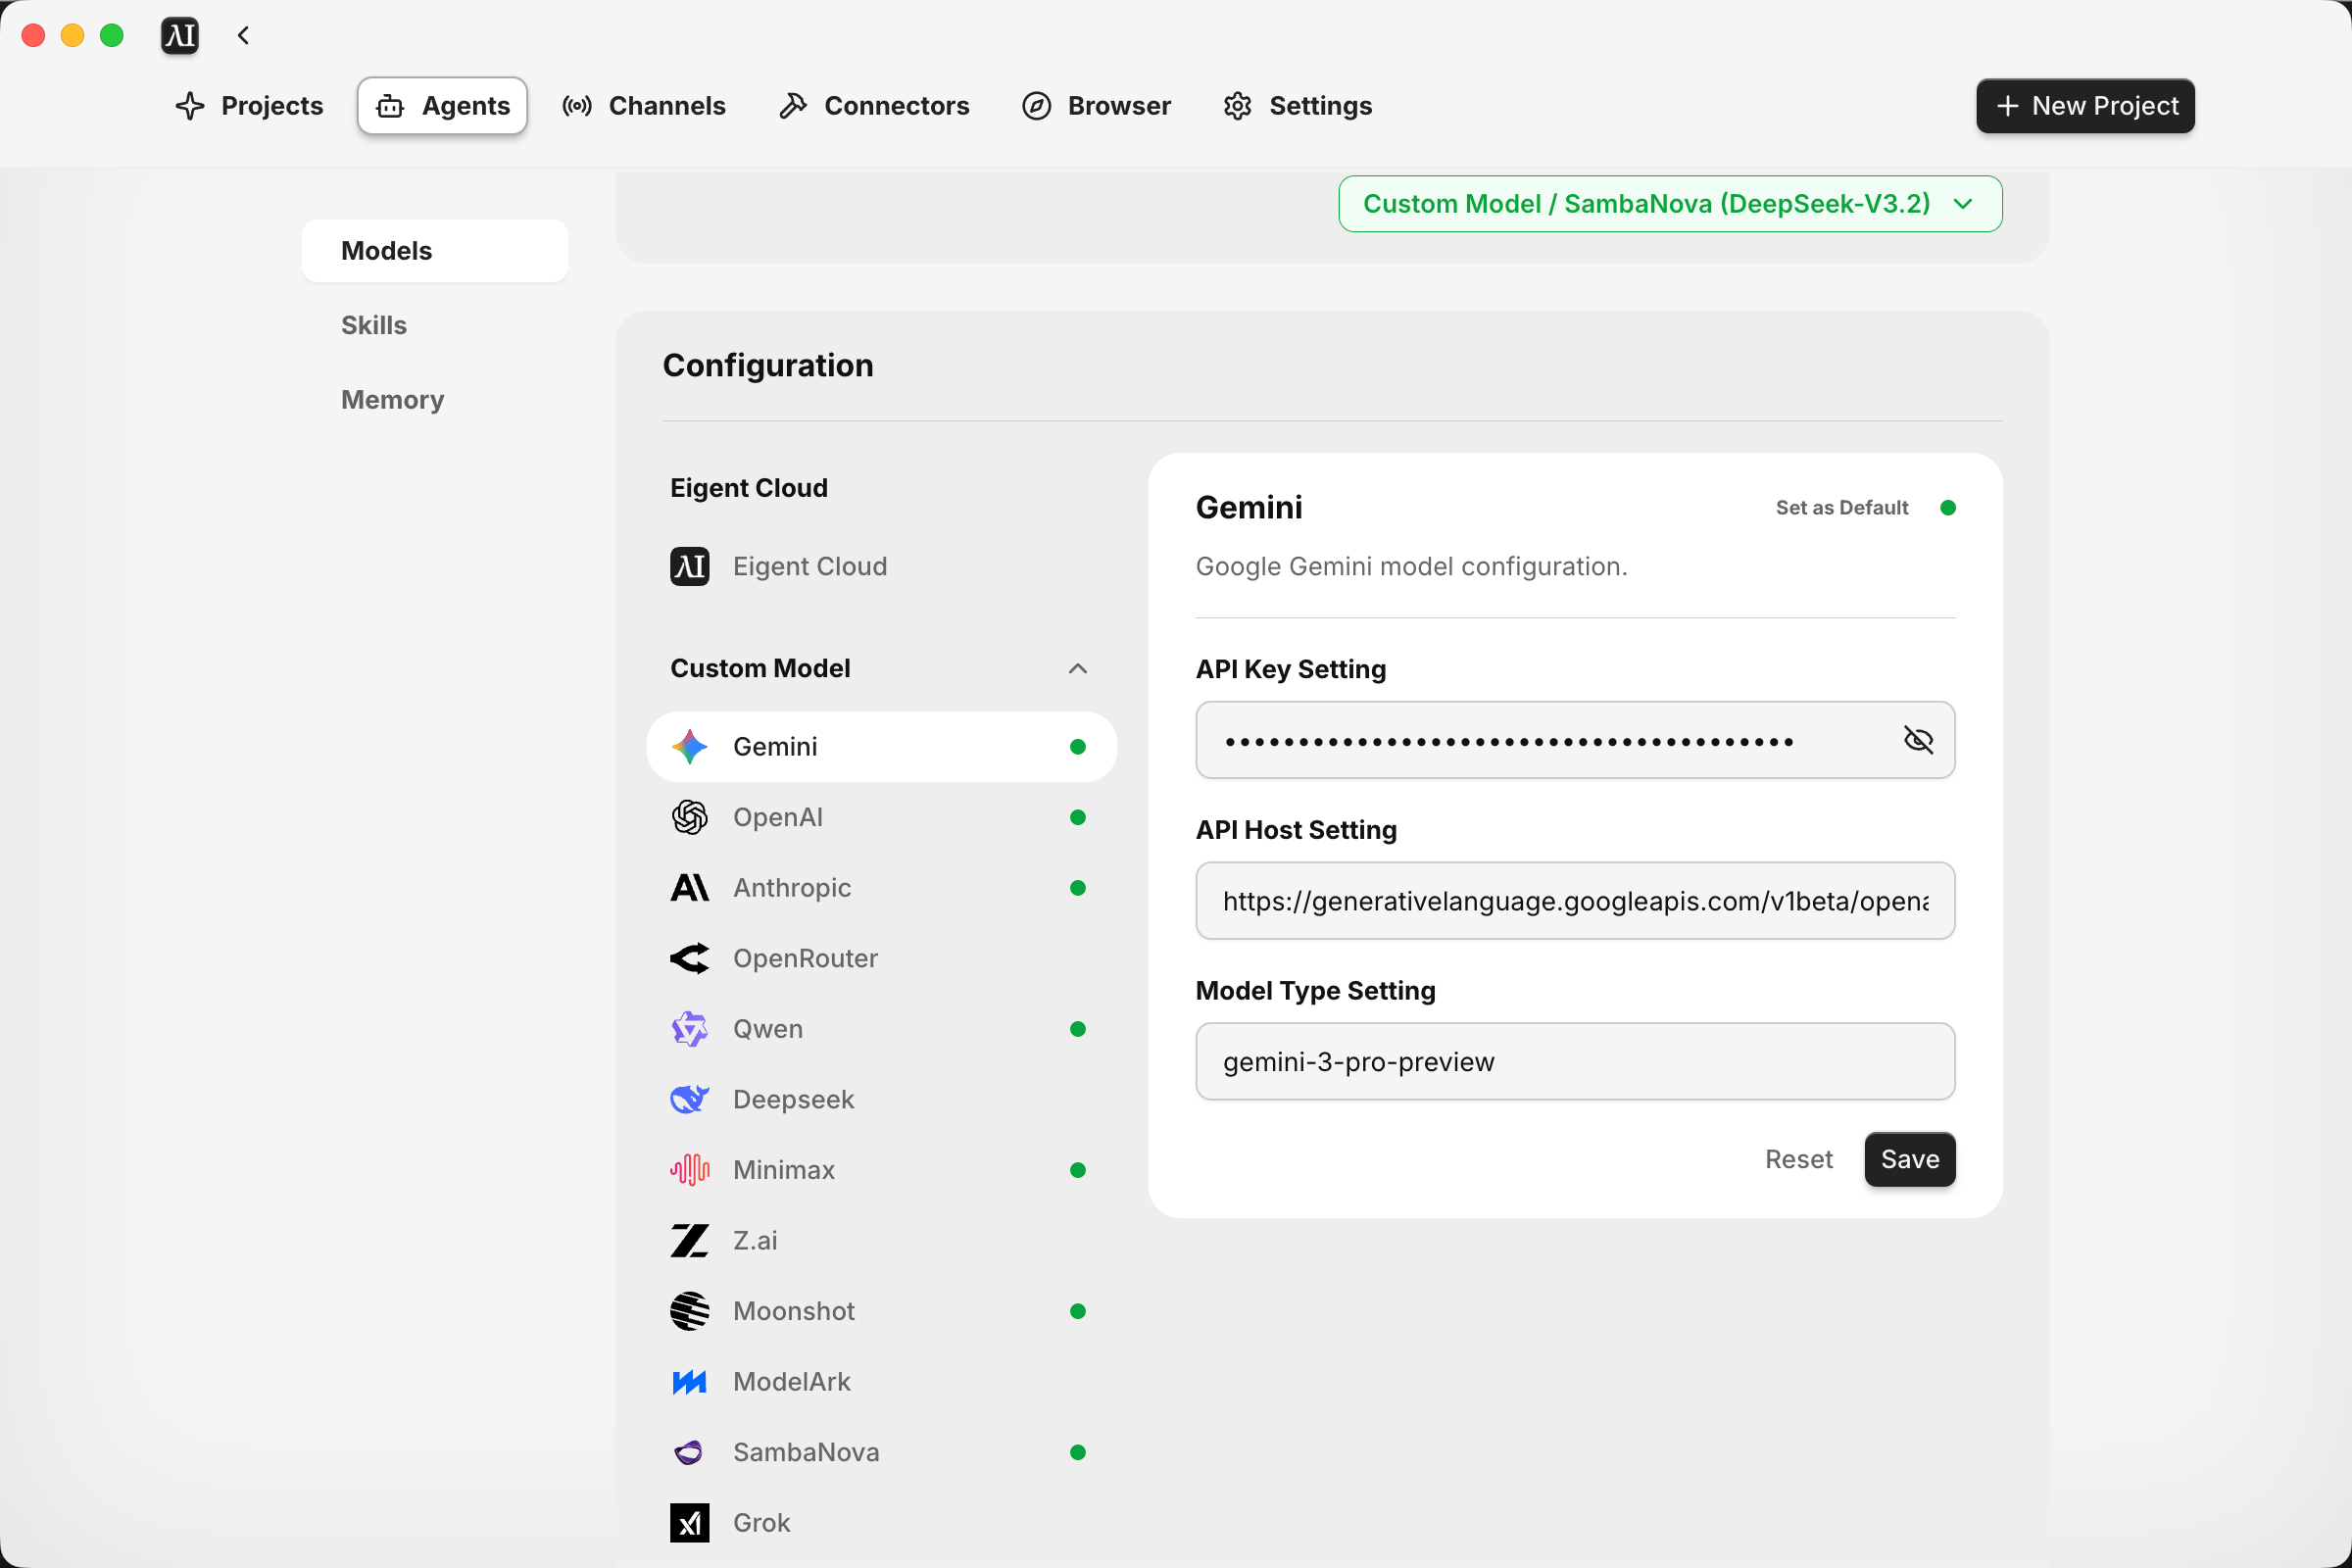Toggle the Set as Default indicator

pyautogui.click(x=1948, y=508)
